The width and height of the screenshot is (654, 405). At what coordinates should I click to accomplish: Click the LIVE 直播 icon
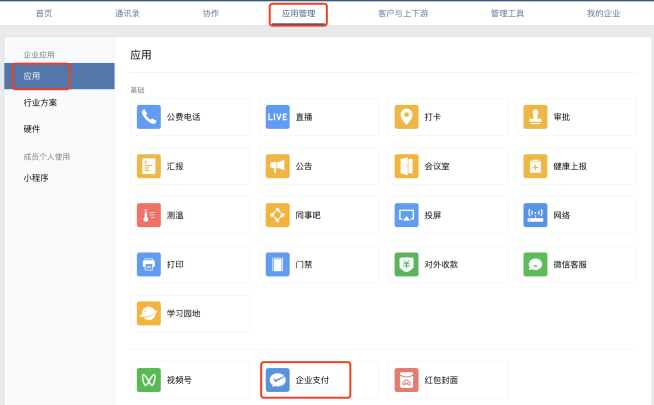click(277, 117)
